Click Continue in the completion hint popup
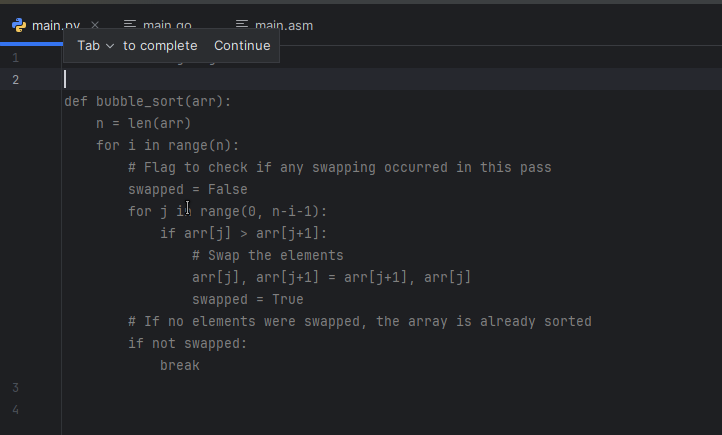The image size is (722, 435). pyautogui.click(x=242, y=46)
